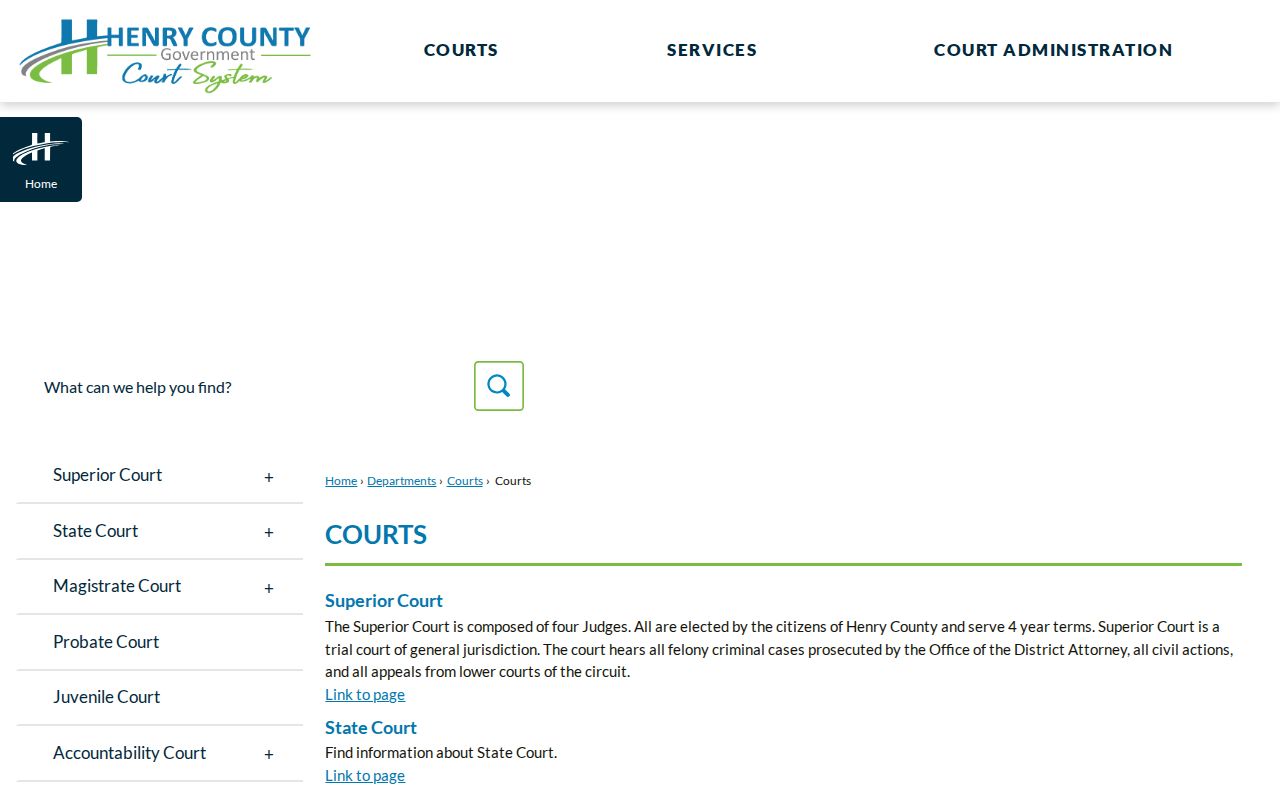Click the COURTS page title
The image size is (1280, 800).
pos(376,535)
